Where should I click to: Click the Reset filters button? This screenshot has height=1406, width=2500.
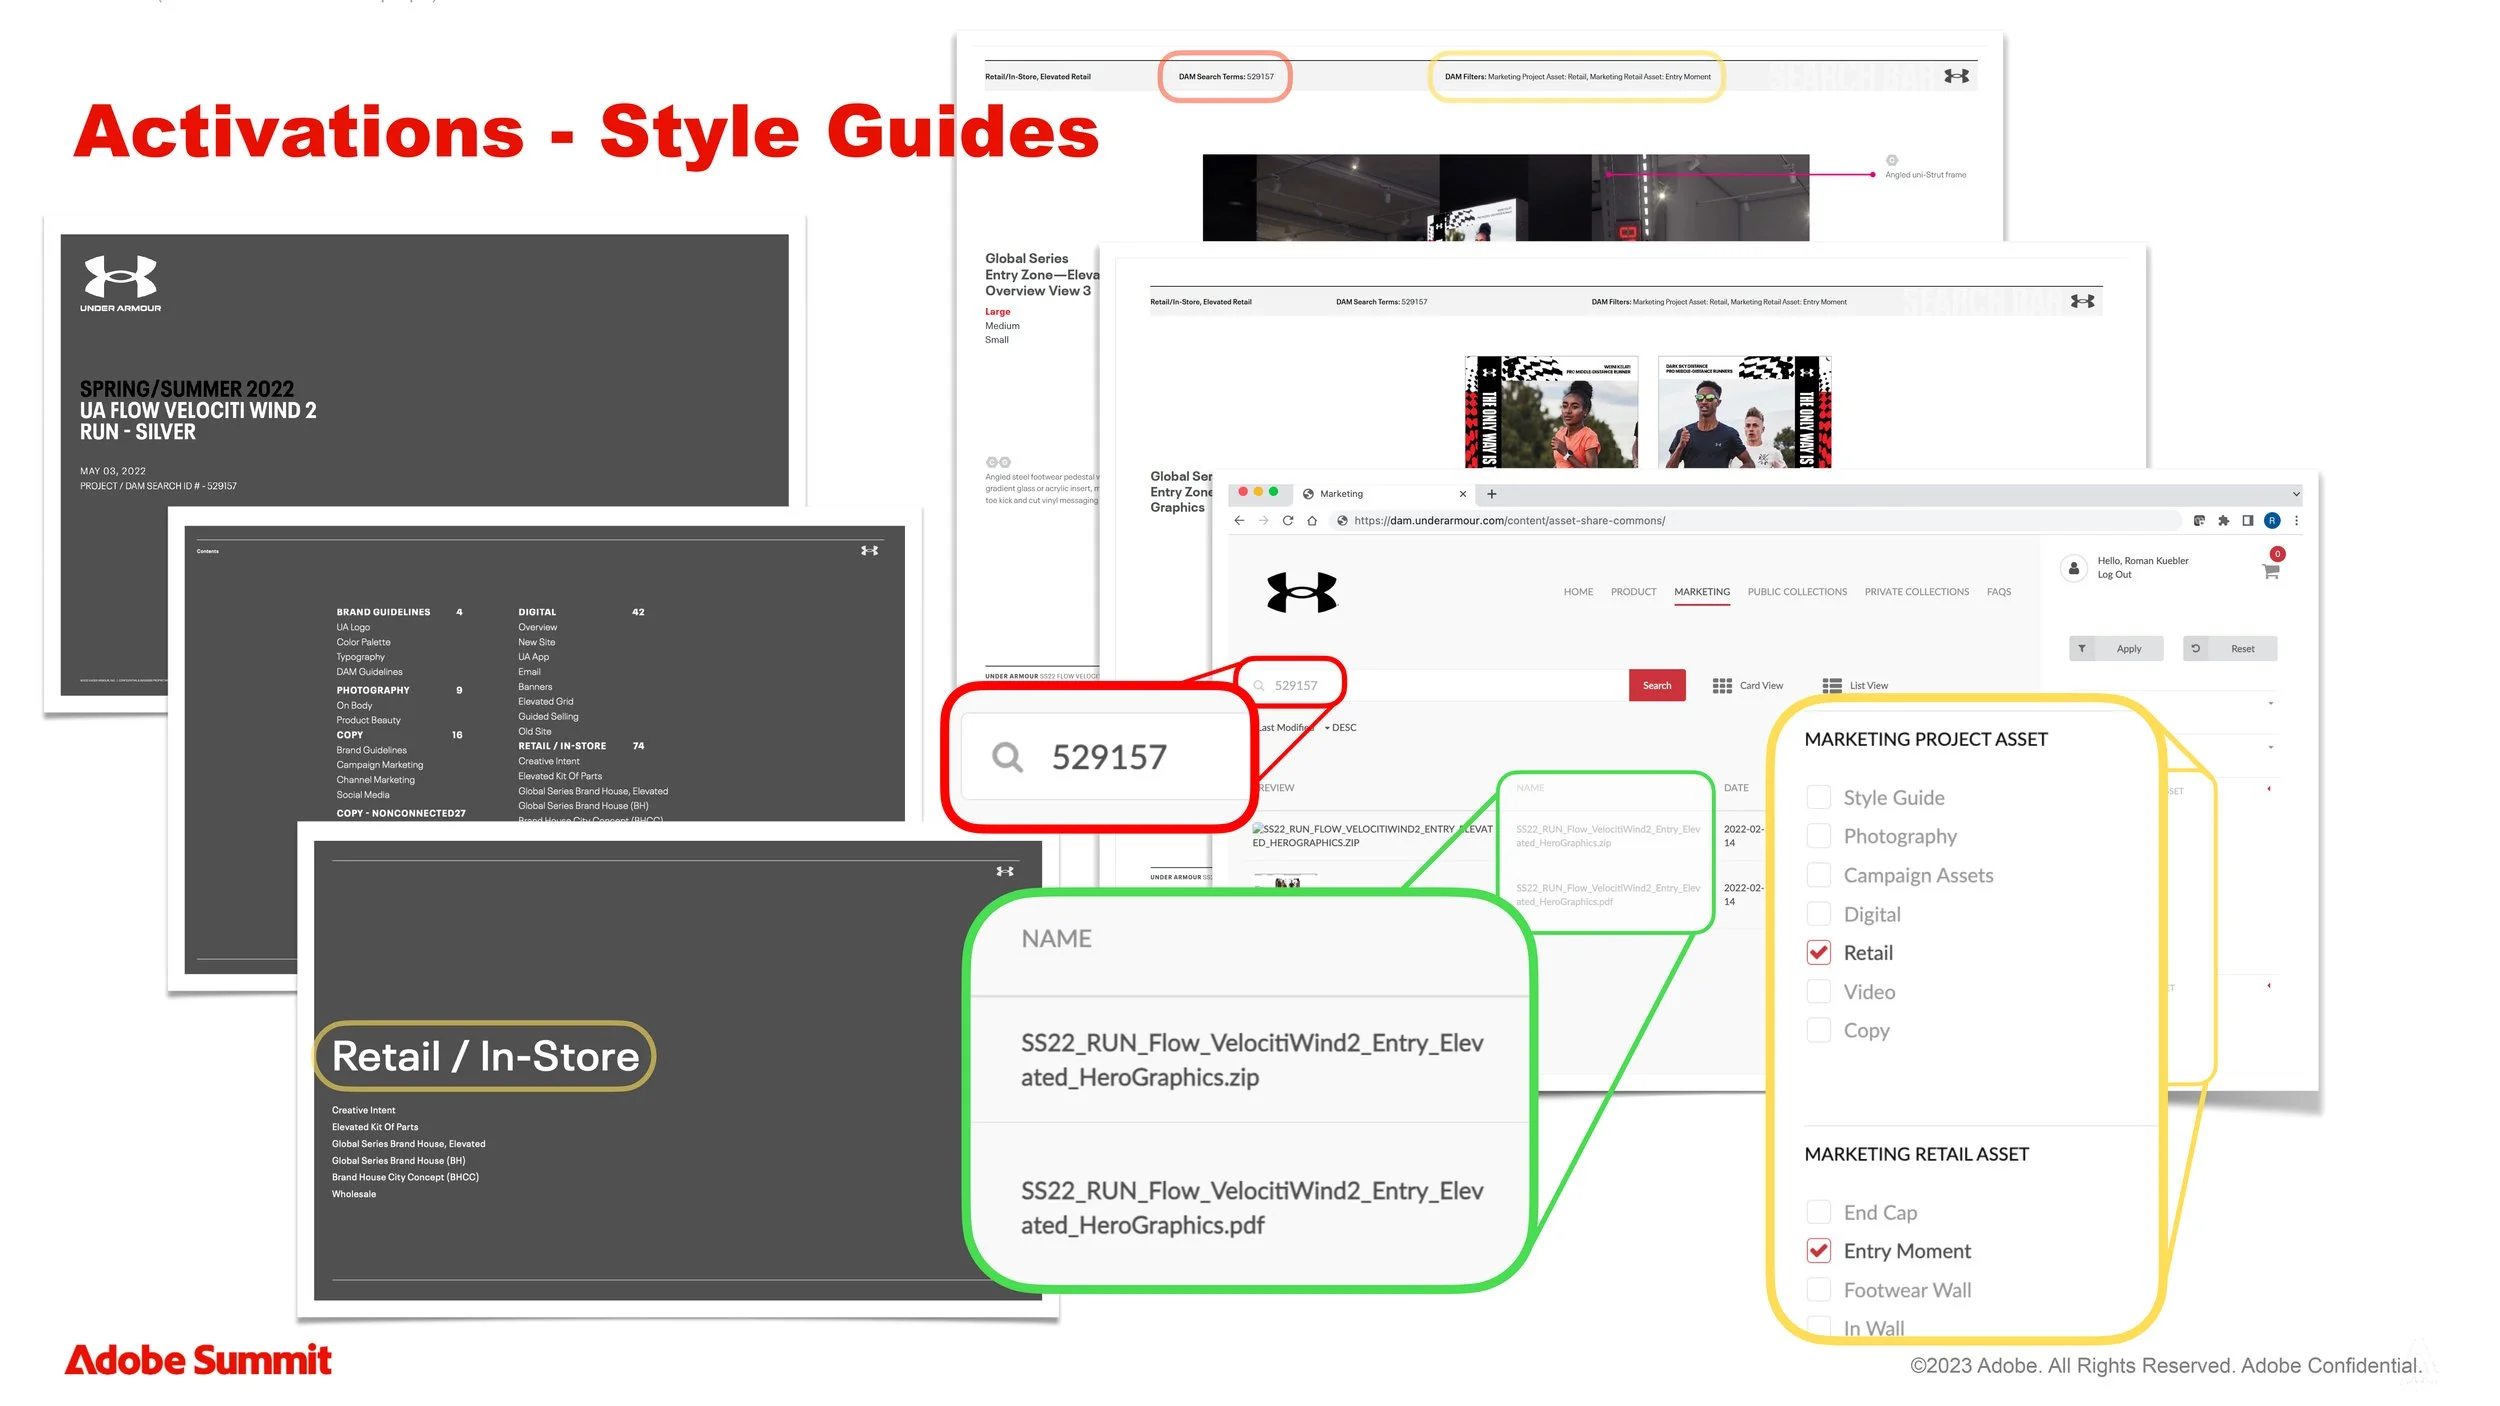coord(2230,649)
